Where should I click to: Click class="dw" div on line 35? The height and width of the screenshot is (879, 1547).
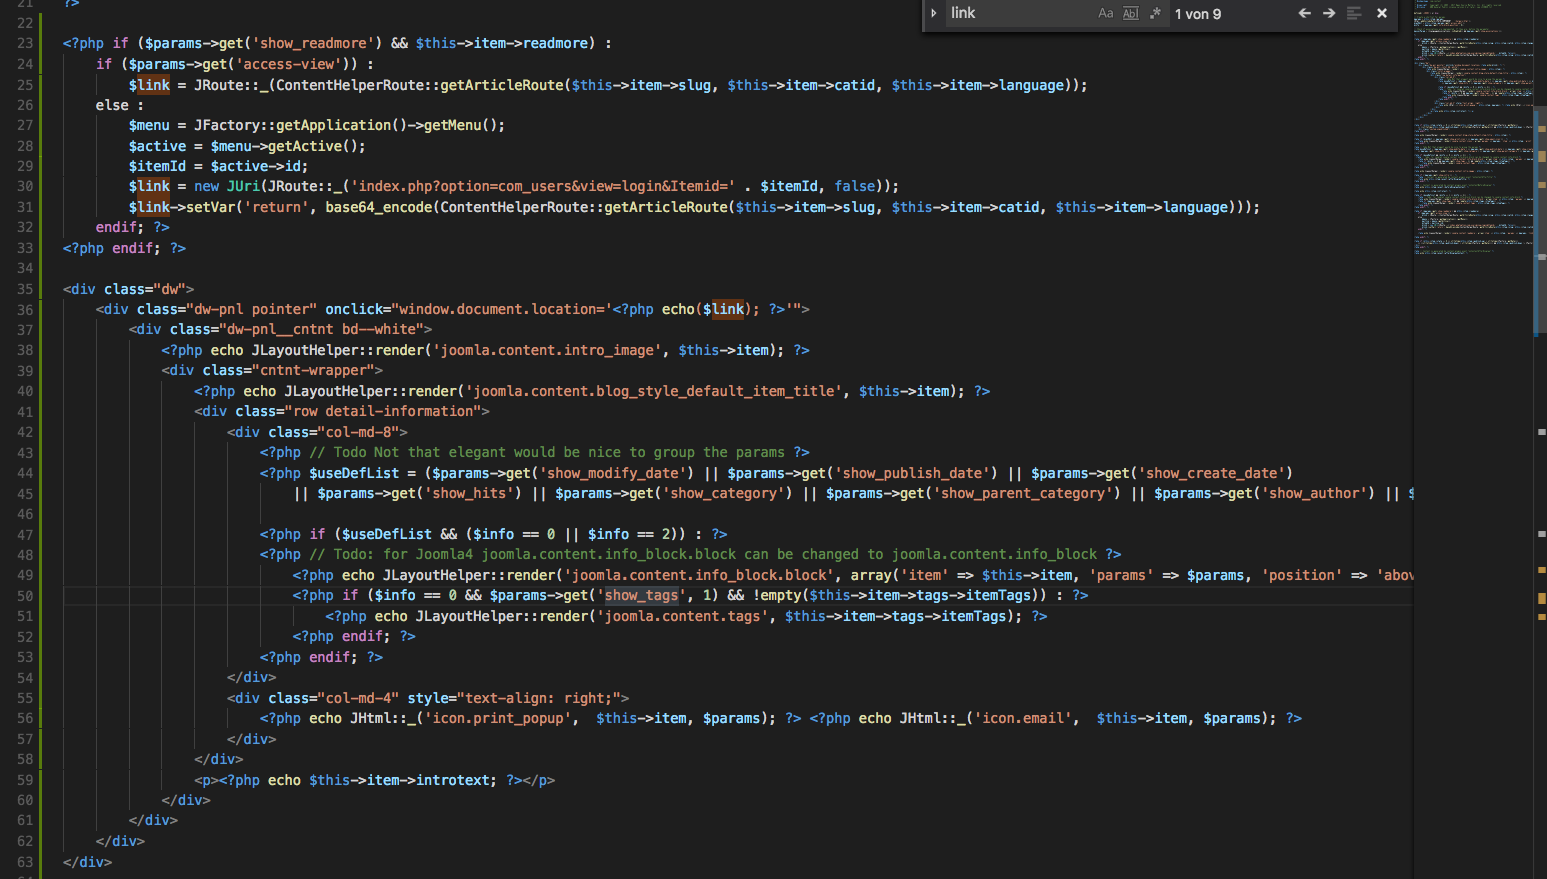pyautogui.click(x=129, y=289)
